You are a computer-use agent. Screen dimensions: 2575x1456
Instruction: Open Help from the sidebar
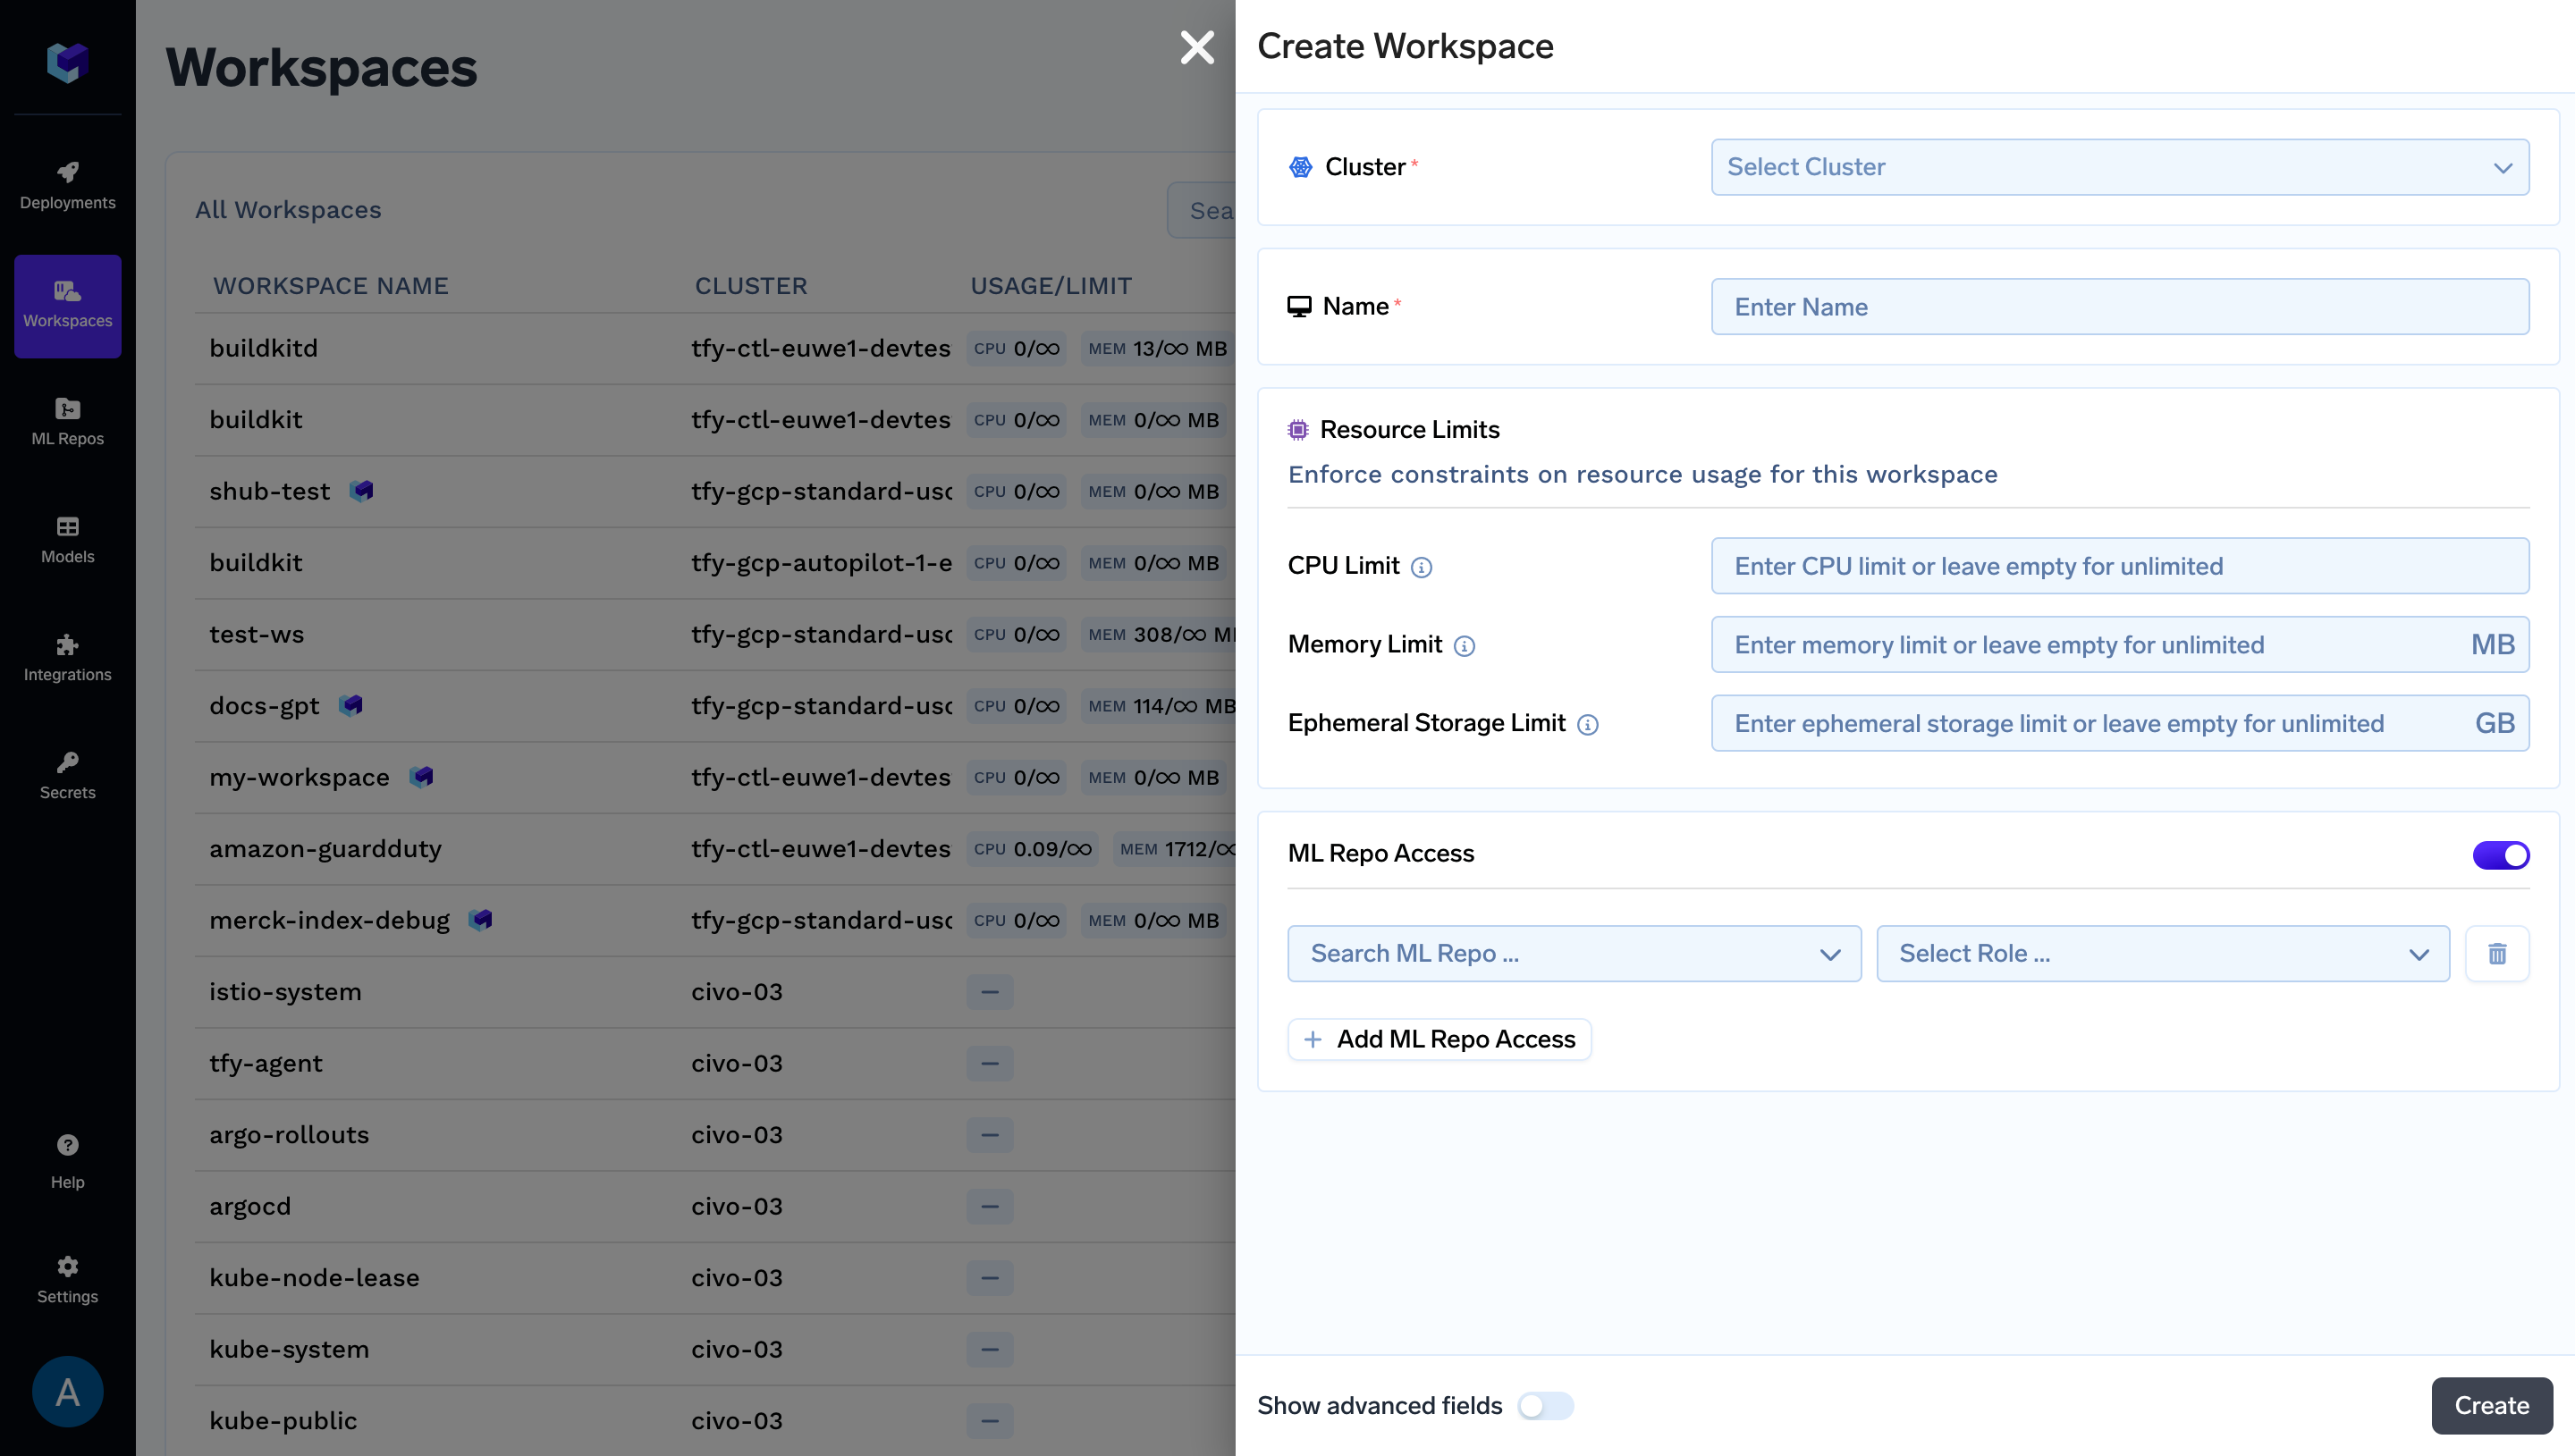(67, 1161)
